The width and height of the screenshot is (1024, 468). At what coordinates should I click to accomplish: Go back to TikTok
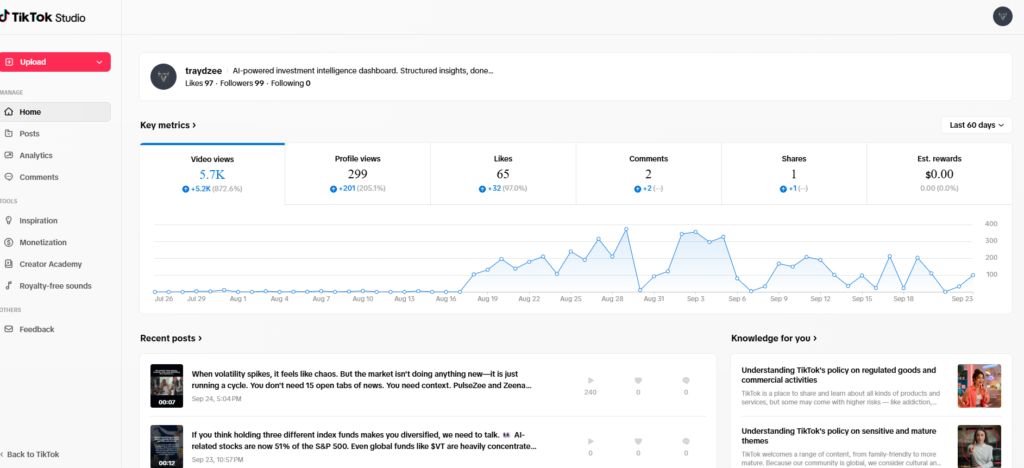pyautogui.click(x=31, y=454)
